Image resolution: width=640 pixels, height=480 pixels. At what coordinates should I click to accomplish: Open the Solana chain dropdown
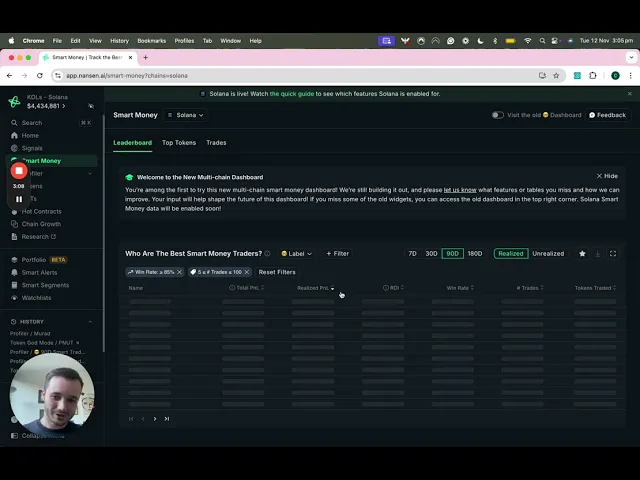[186, 115]
